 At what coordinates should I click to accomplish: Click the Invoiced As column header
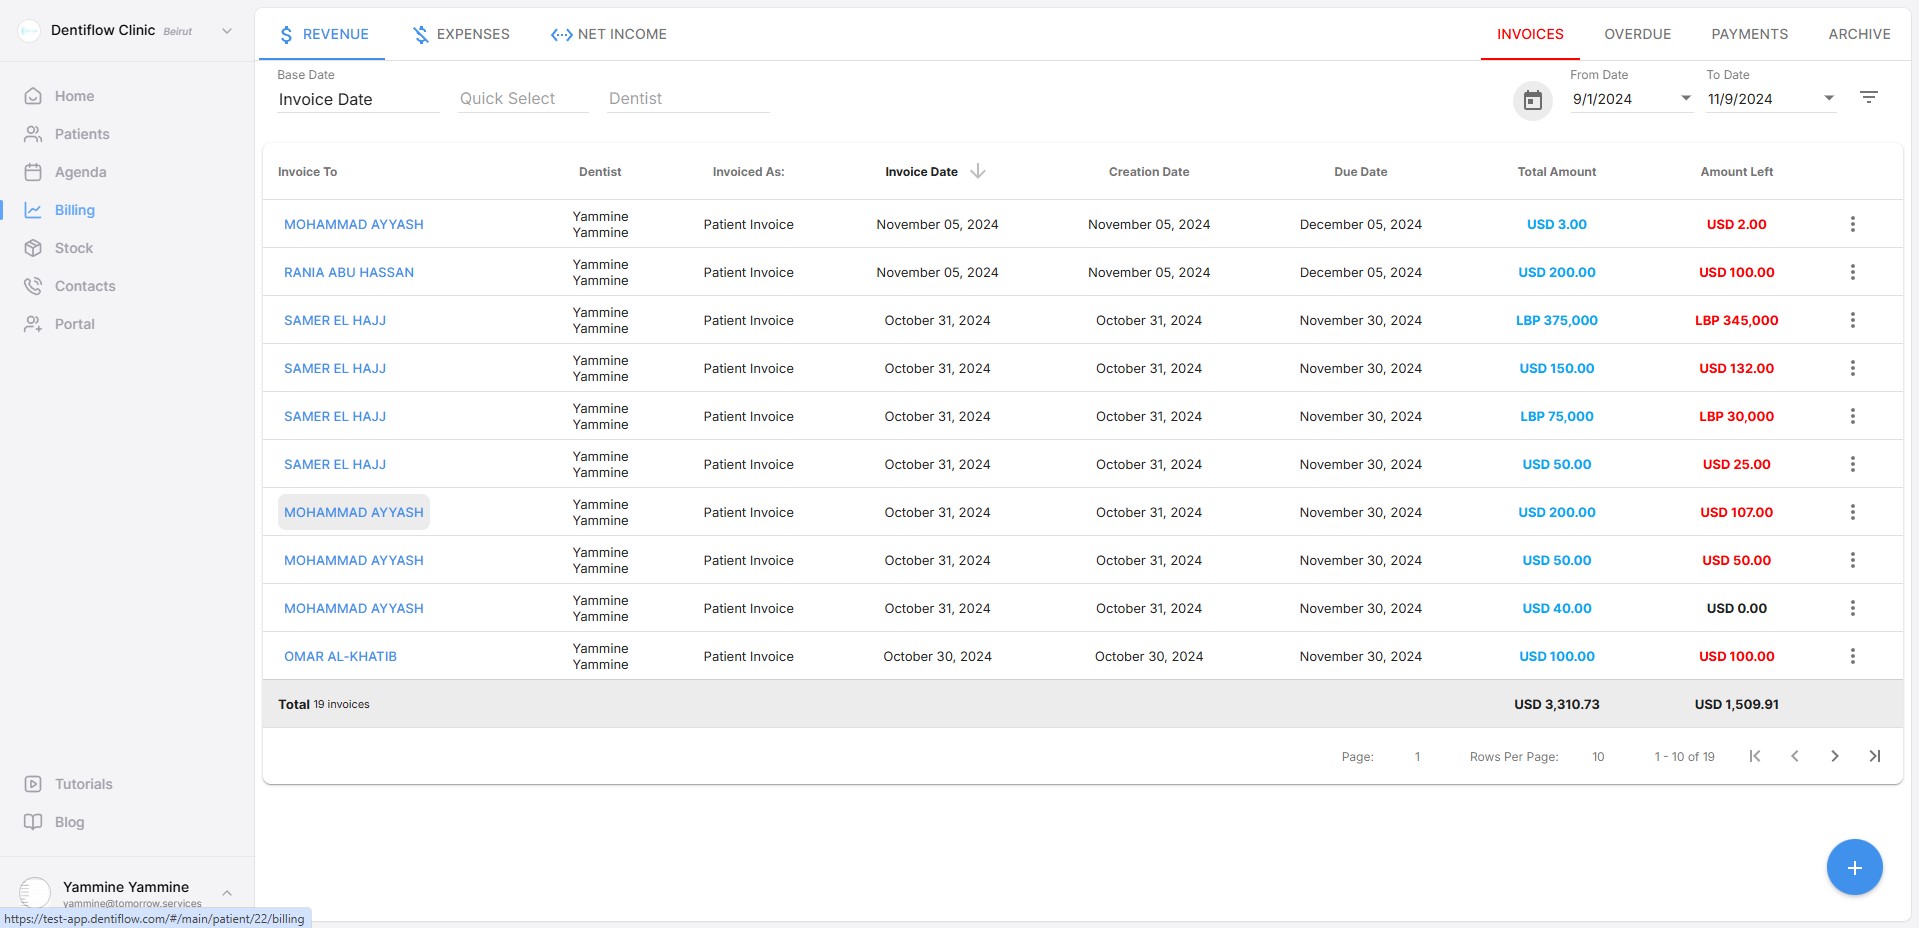748,172
